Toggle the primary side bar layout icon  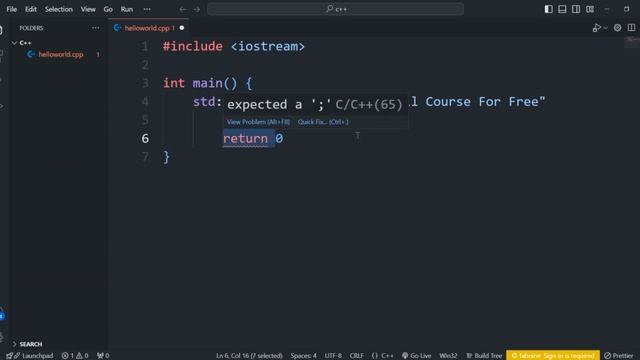point(549,9)
